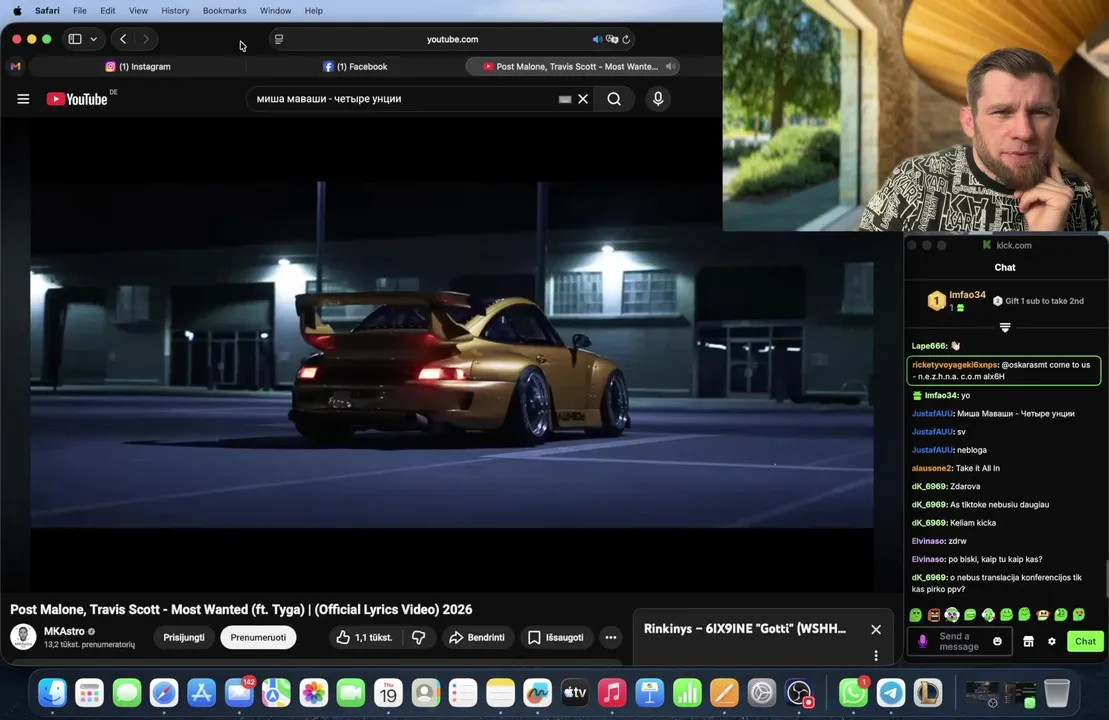1109x720 pixels.
Task: Open on-screen keyboard in YouTube search
Action: (564, 99)
